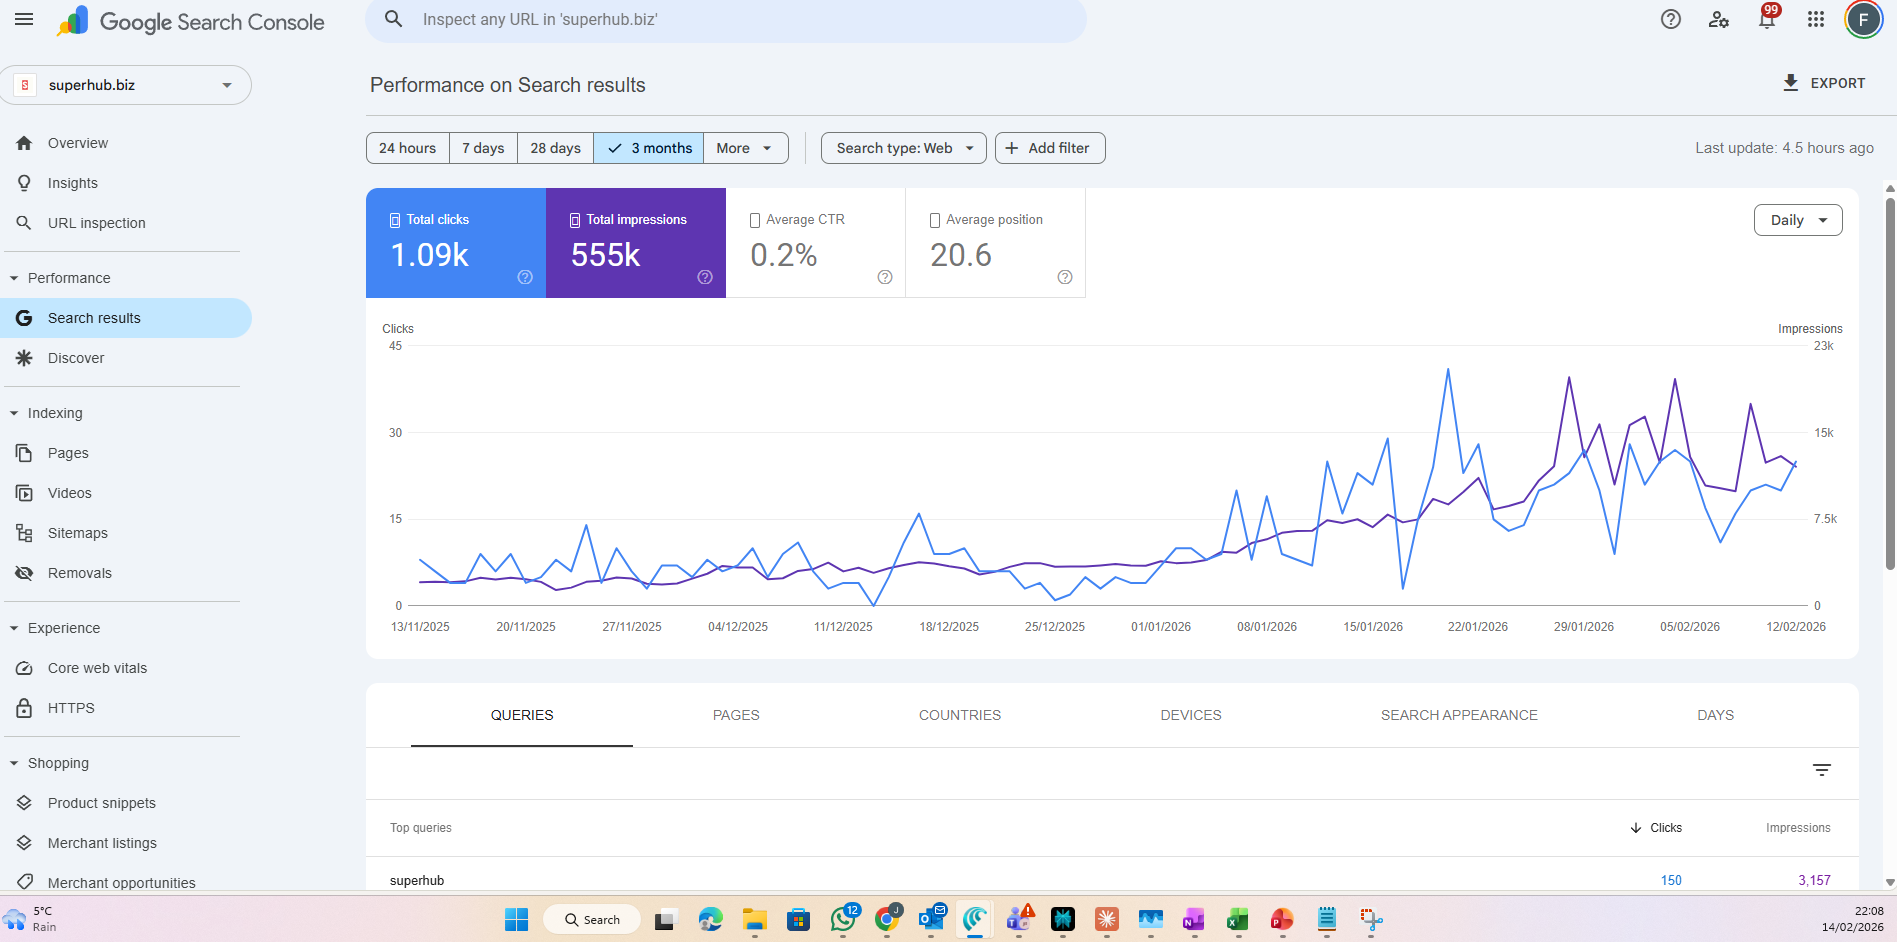Open Discover report
The height and width of the screenshot is (942, 1897).
click(126, 358)
